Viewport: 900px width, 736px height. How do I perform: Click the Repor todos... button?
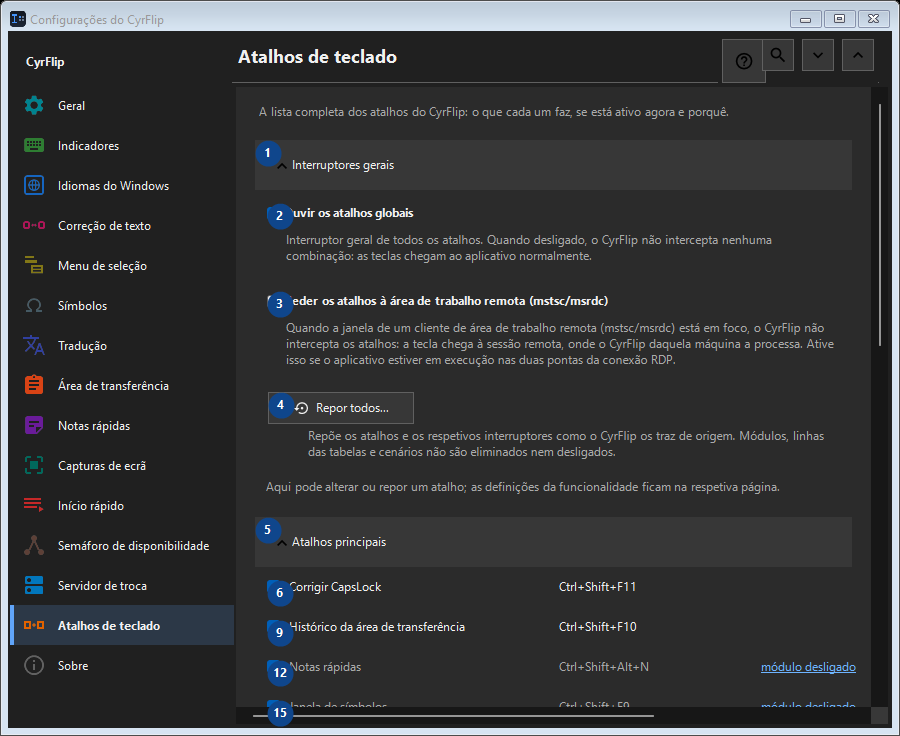click(341, 408)
